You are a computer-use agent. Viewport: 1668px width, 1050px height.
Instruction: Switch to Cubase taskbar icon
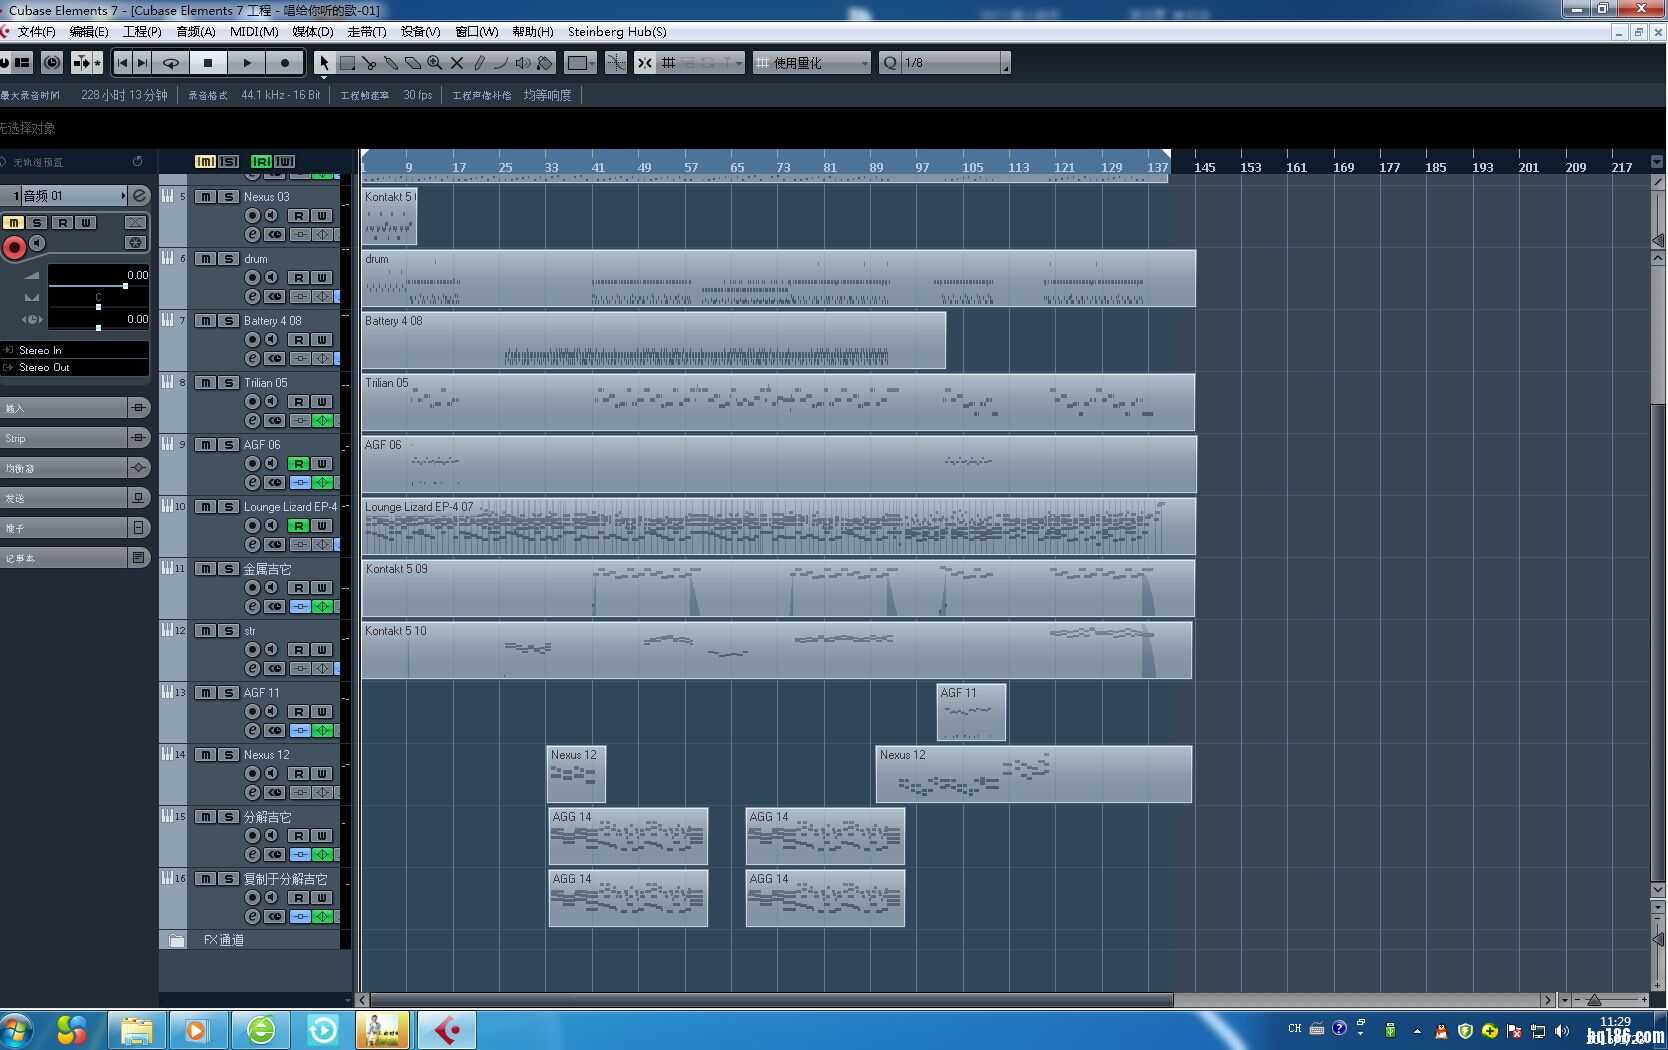tap(446, 1030)
